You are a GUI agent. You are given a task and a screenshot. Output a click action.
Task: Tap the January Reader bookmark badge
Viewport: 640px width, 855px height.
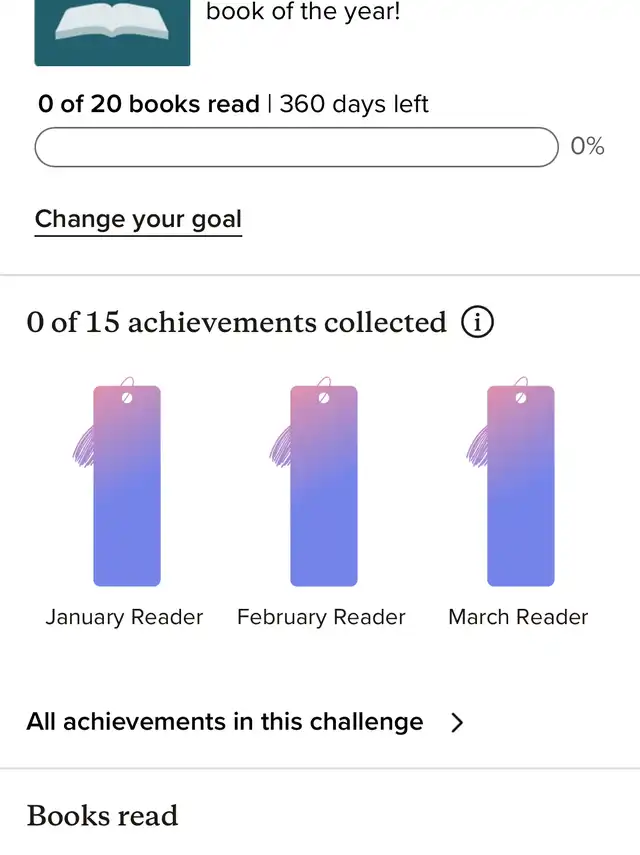[x=127, y=486]
